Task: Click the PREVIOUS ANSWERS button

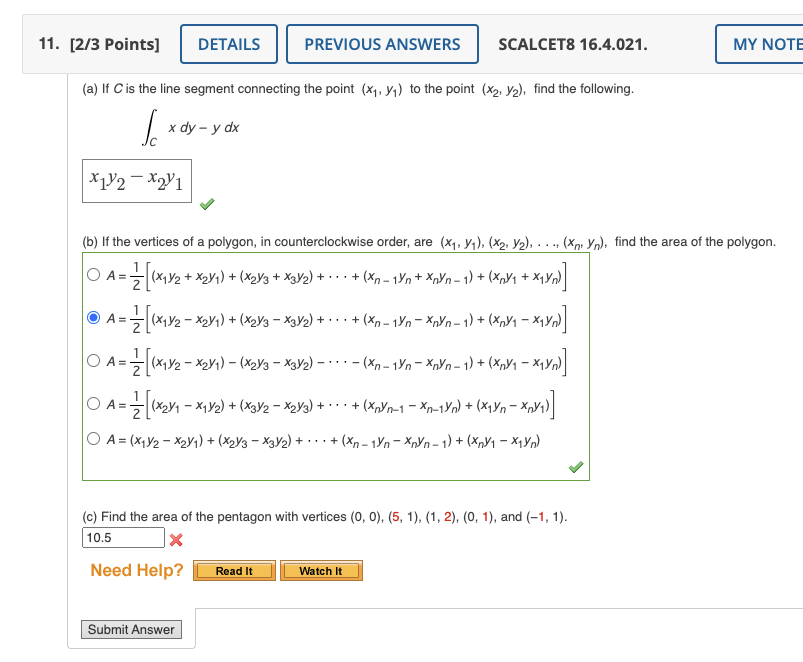Action: 383,43
